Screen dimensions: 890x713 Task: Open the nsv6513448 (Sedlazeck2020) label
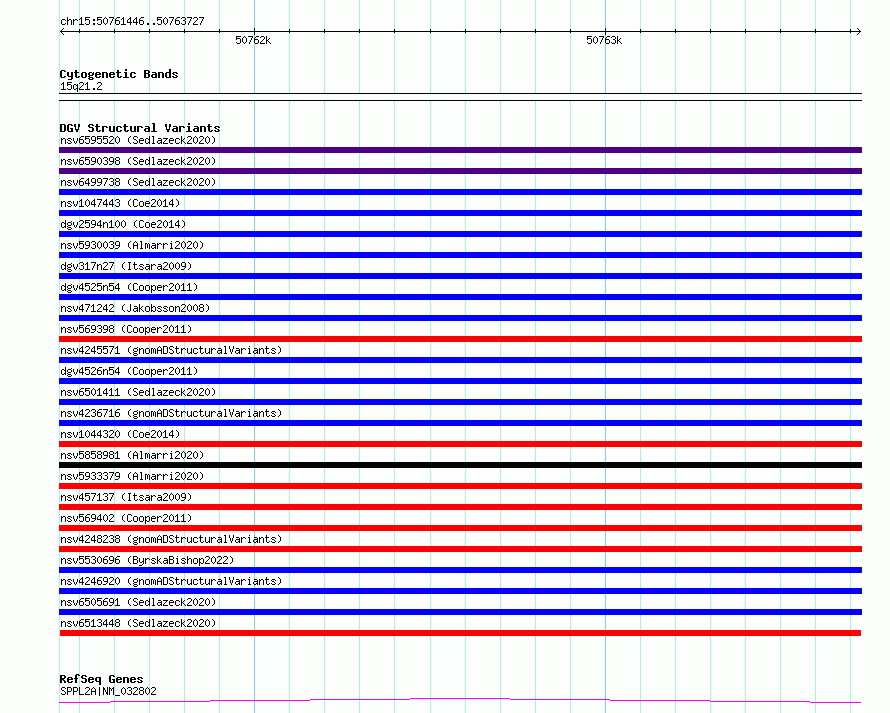click(x=138, y=623)
